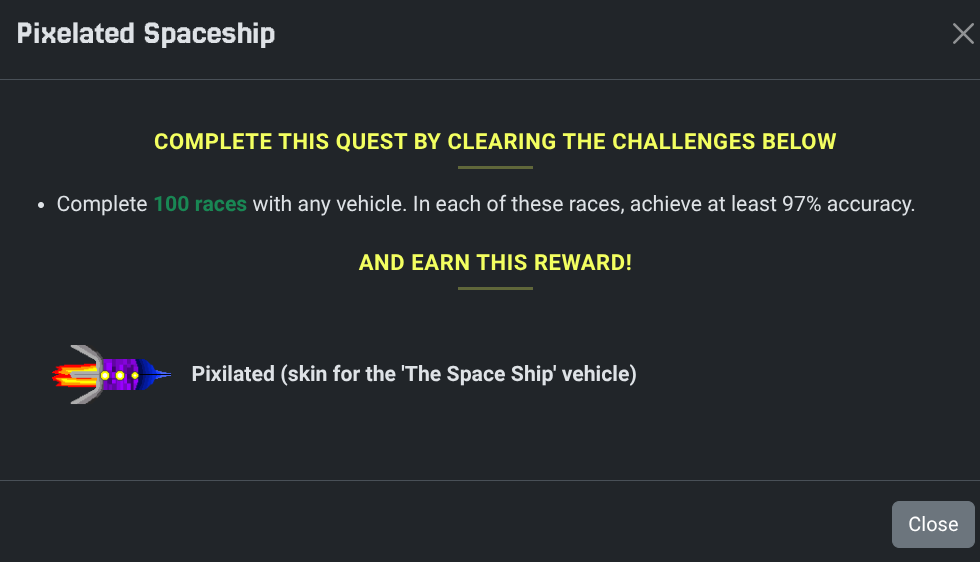Click the X icon in dialog header
This screenshot has width=980, height=562.
pos(962,34)
